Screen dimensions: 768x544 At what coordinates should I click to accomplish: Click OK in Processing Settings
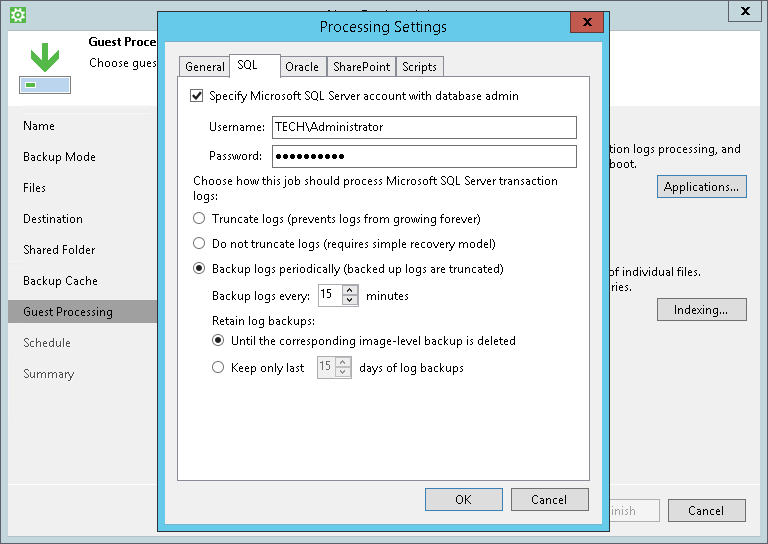[463, 499]
